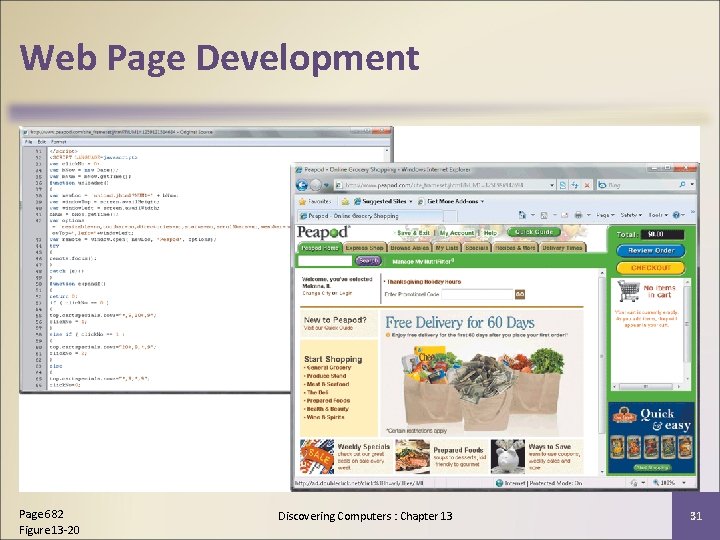Select the Recipes & More tab
This screenshot has width=720, height=540.
pyautogui.click(x=515, y=248)
